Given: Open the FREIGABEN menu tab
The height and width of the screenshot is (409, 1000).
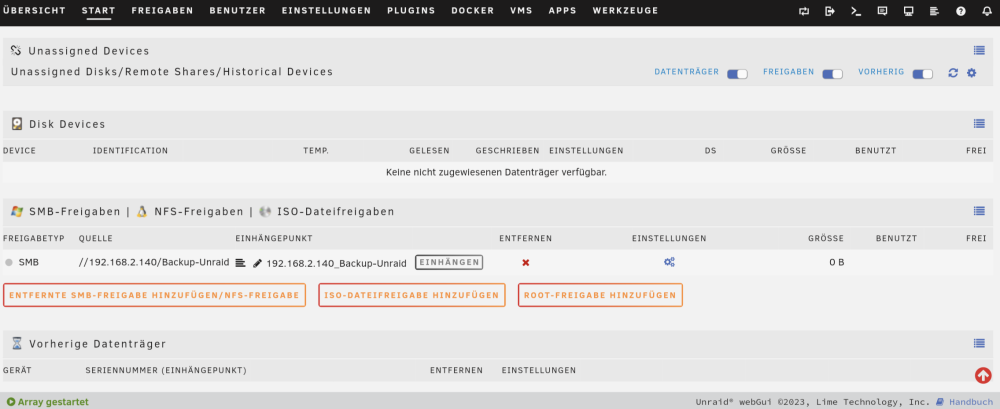Looking at the screenshot, I should tap(162, 11).
